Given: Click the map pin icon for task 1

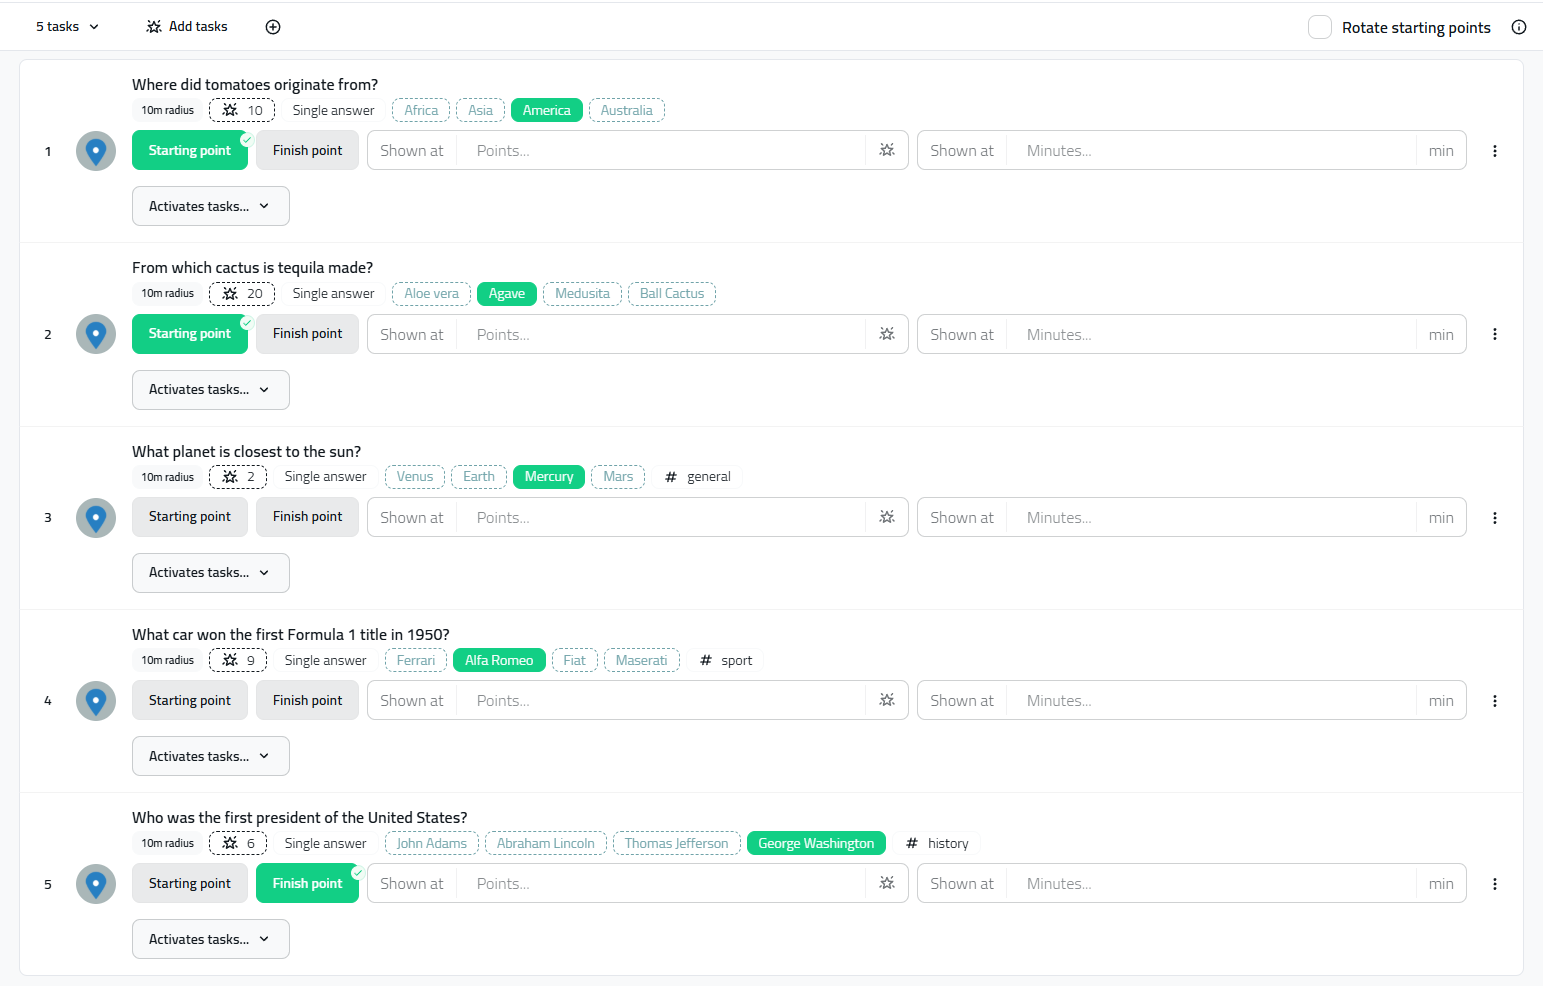Looking at the screenshot, I should (x=96, y=151).
